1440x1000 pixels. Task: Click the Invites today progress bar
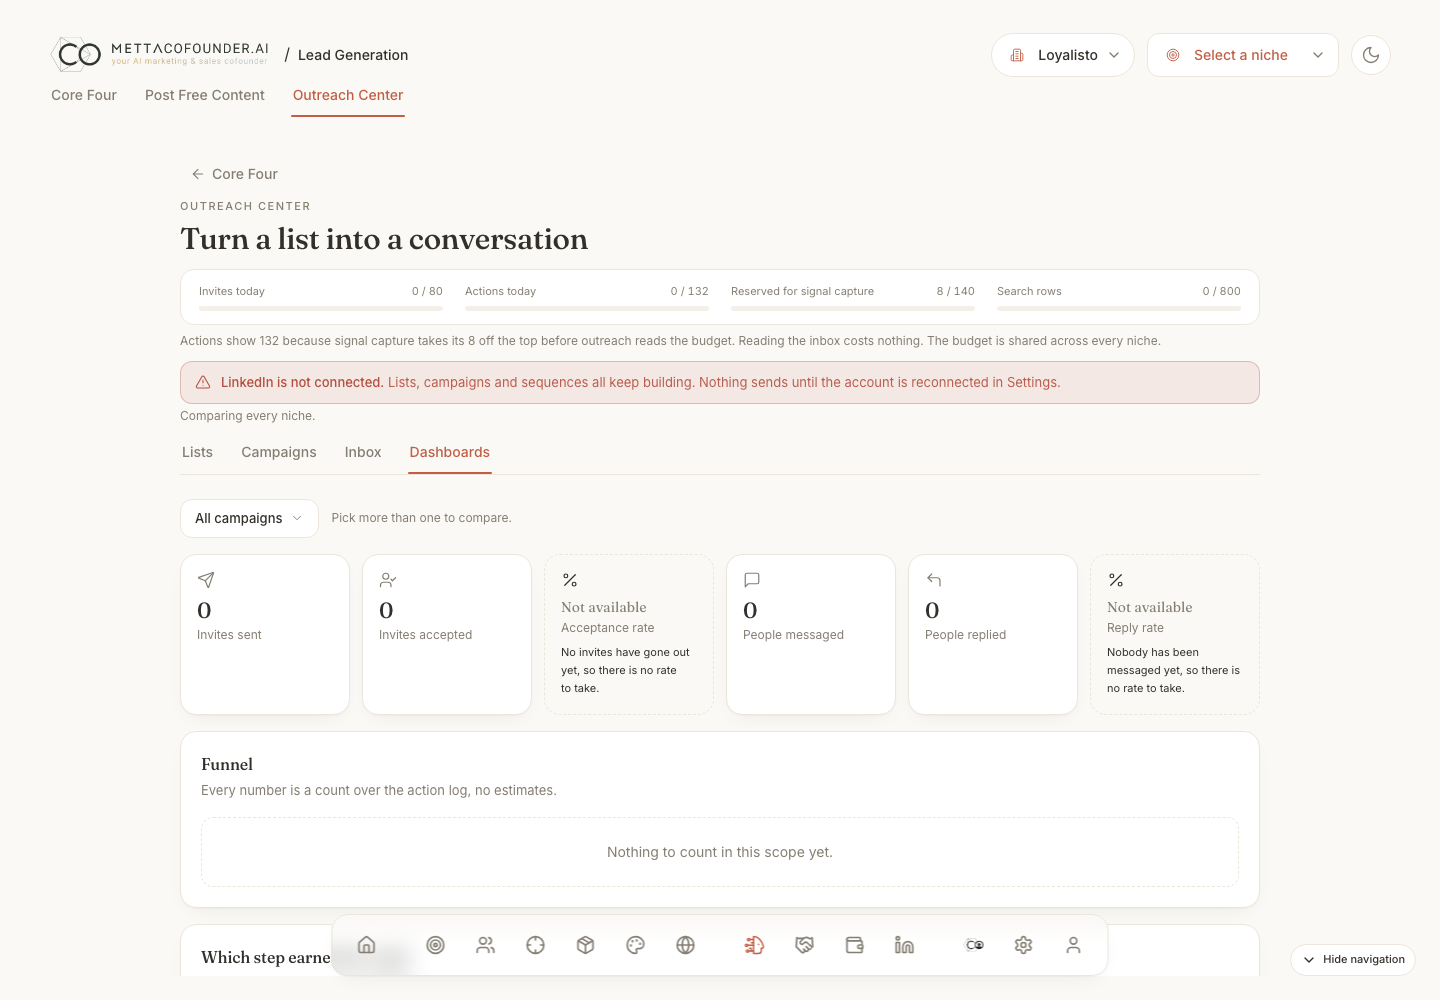(x=321, y=309)
